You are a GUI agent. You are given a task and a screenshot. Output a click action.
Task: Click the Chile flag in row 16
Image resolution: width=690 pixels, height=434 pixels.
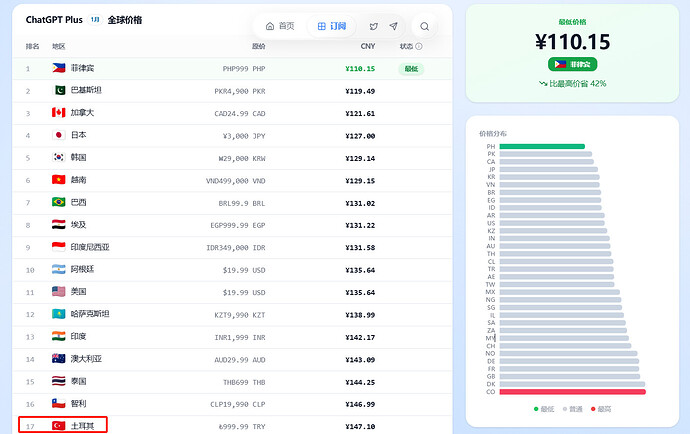pos(59,403)
